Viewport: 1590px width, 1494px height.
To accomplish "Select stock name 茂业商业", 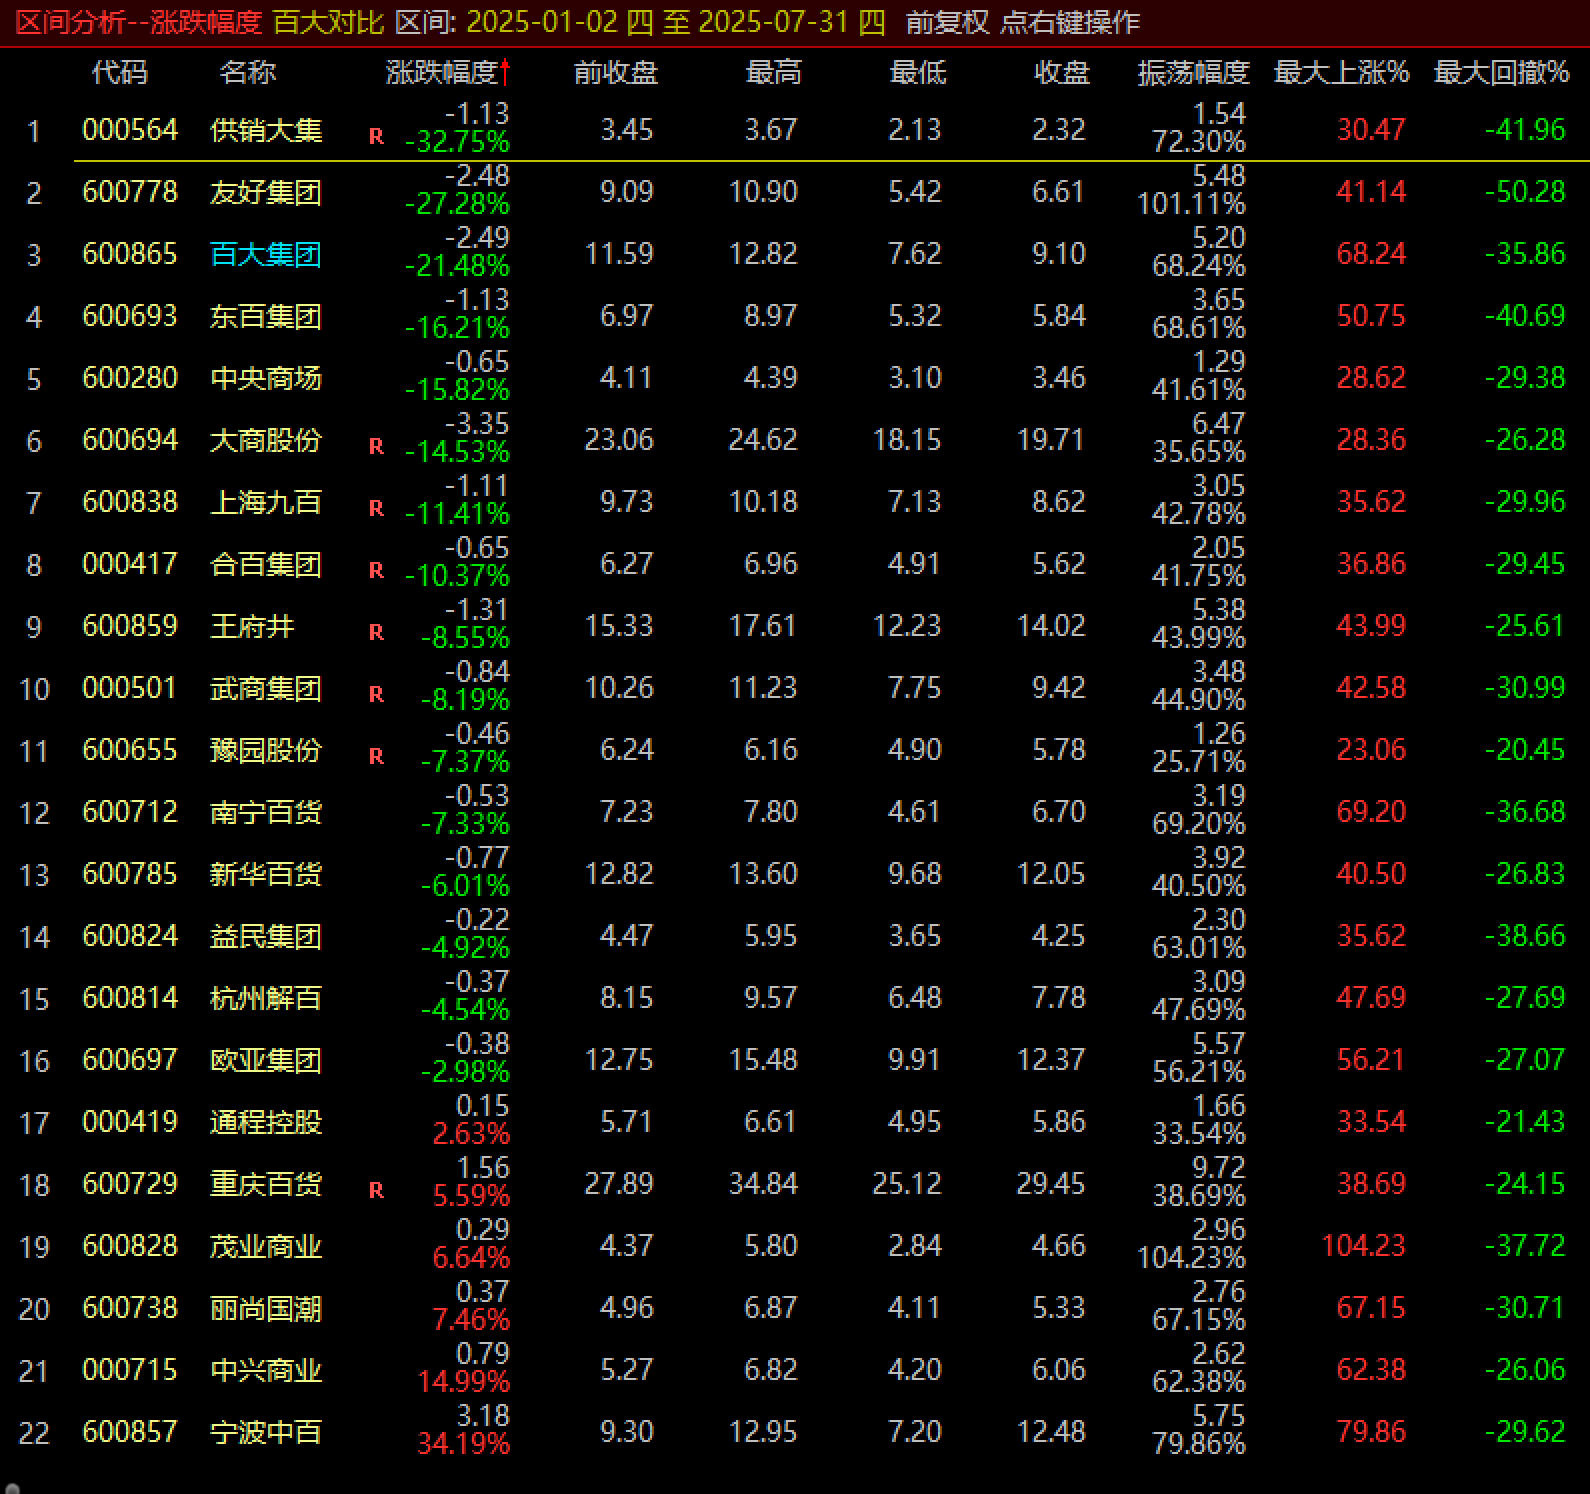I will (x=266, y=1246).
